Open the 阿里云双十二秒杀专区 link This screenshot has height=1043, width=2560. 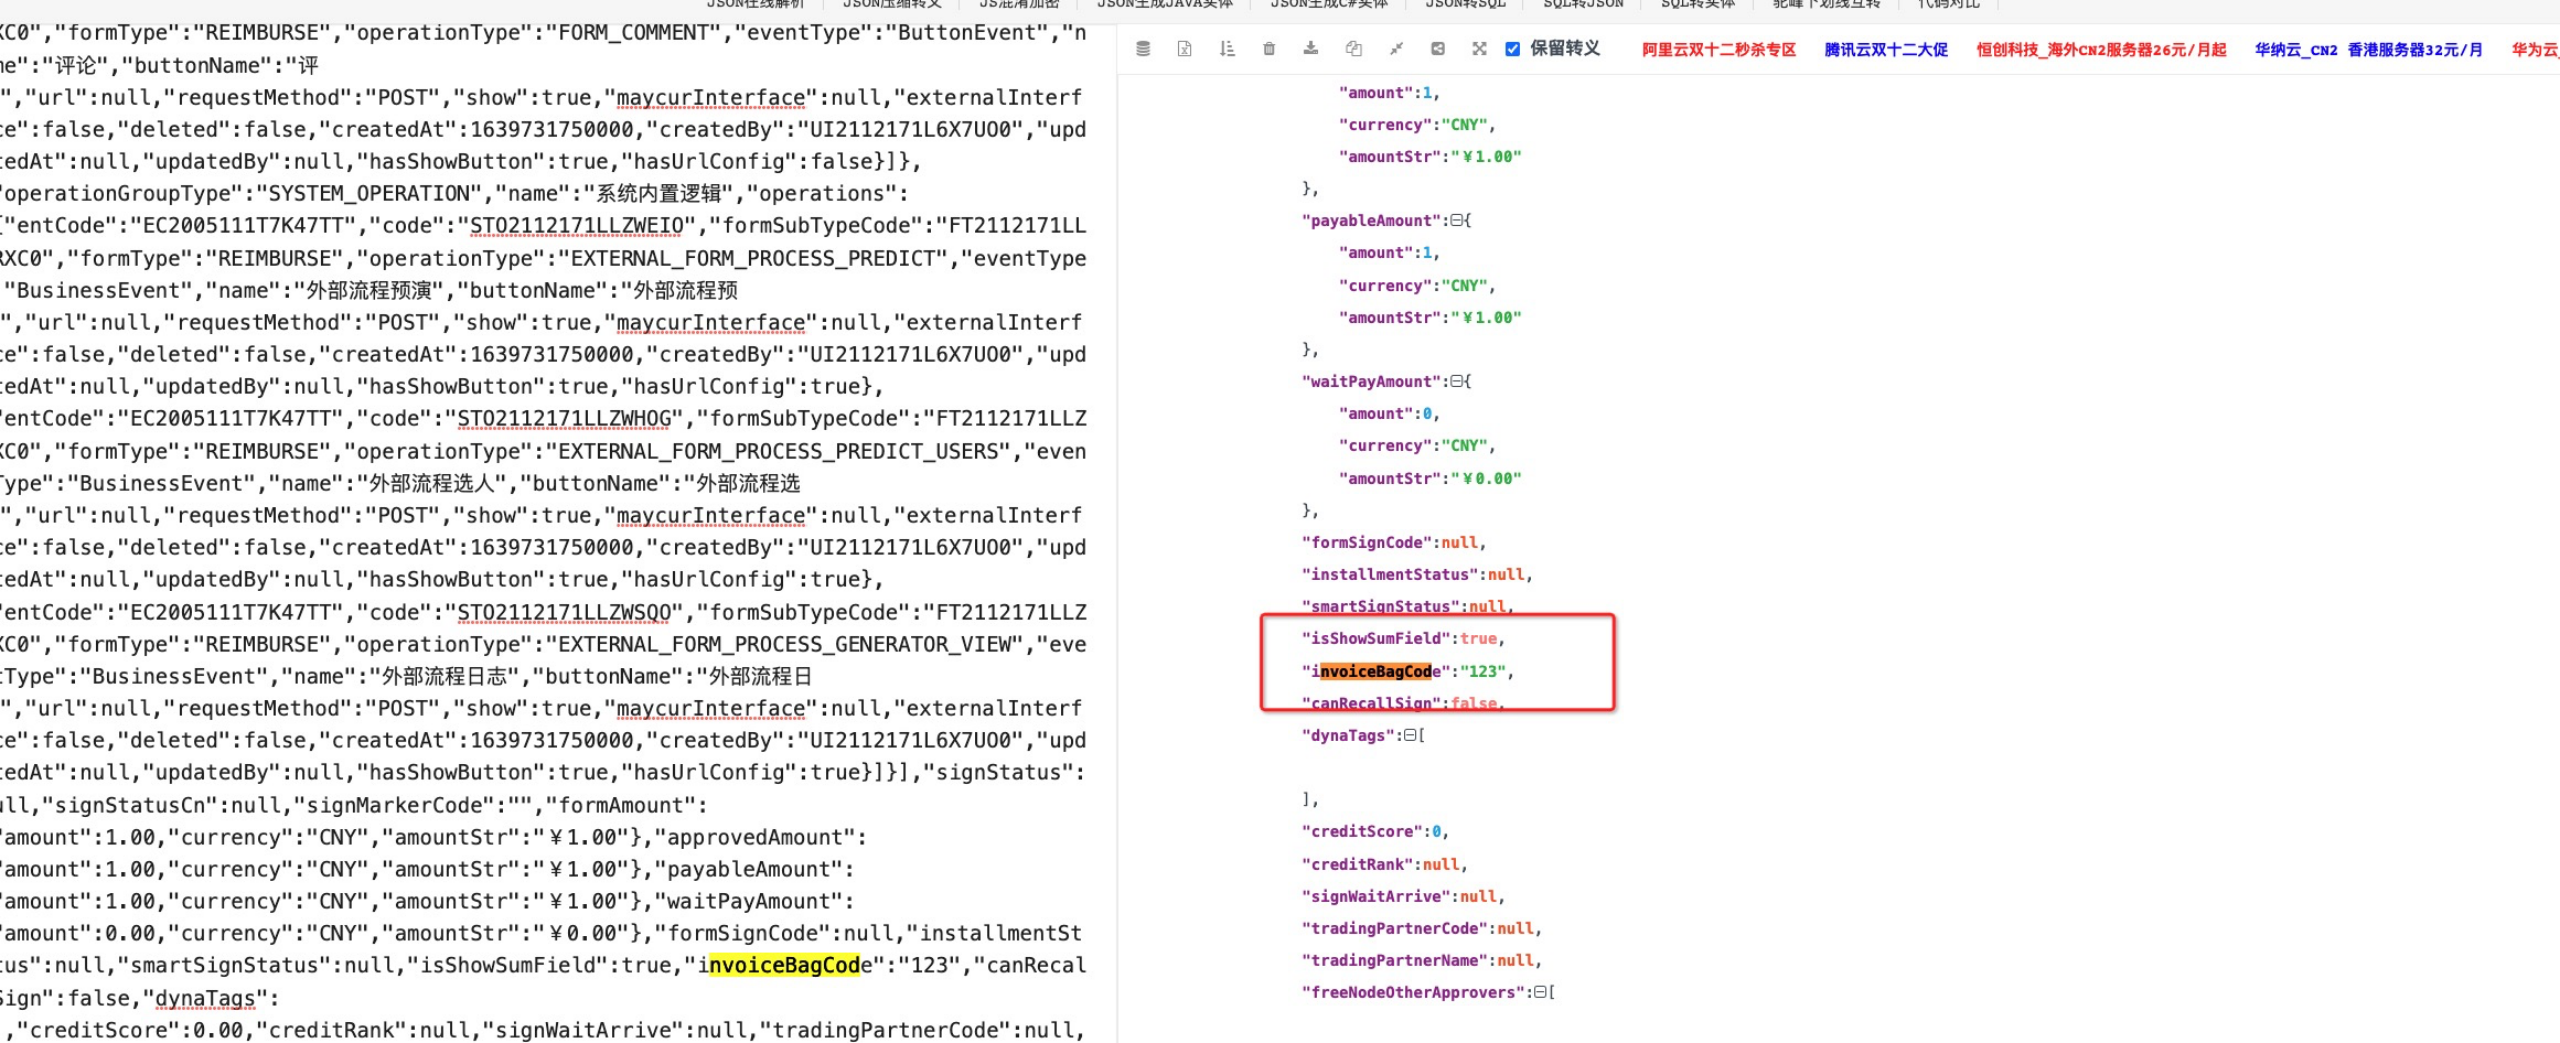pyautogui.click(x=1718, y=49)
